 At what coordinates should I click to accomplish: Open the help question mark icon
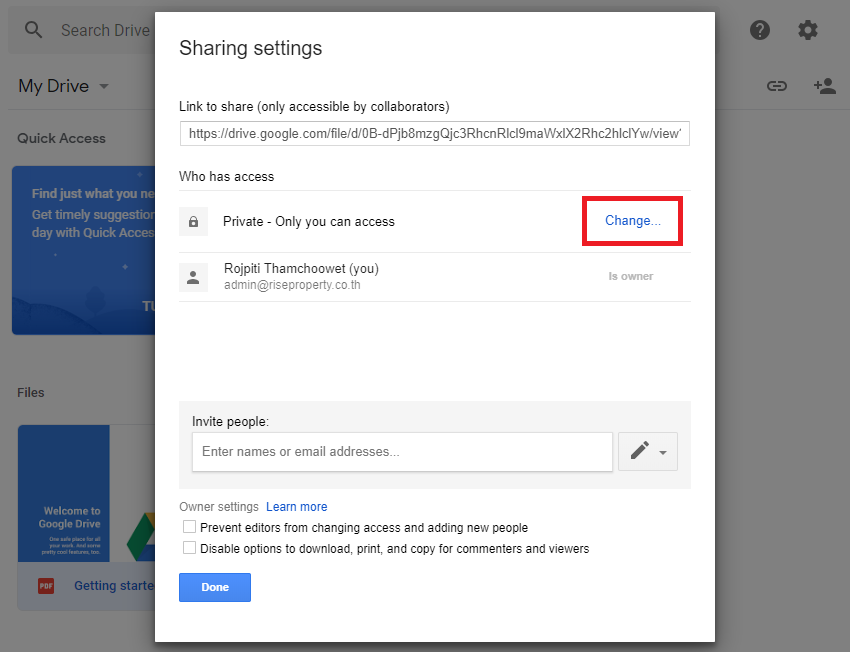click(760, 30)
